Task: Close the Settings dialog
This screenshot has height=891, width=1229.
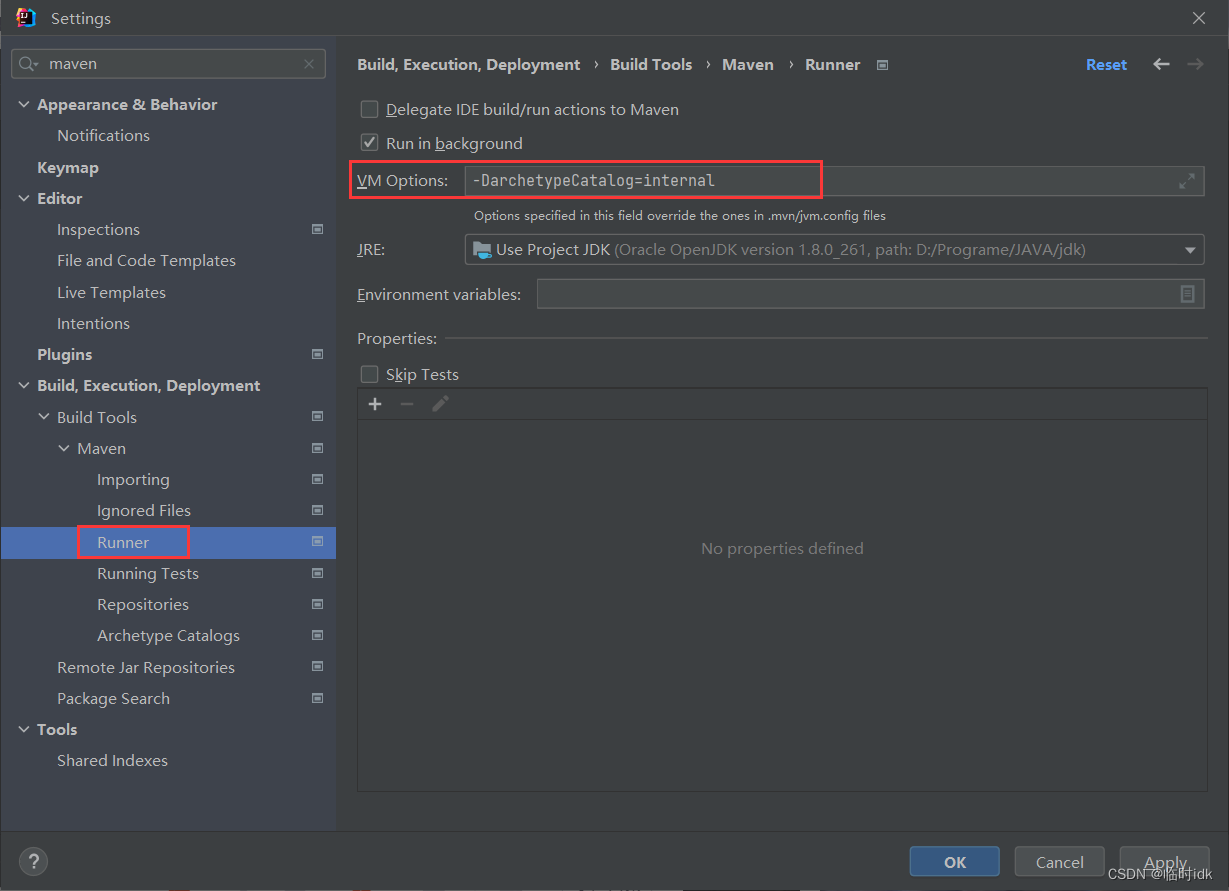Action: point(1199,18)
